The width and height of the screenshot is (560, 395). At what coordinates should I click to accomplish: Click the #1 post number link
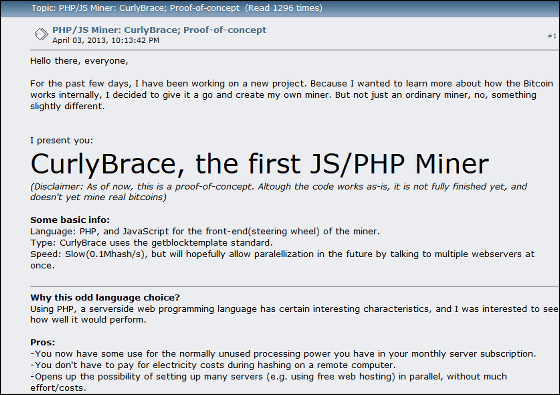click(552, 36)
